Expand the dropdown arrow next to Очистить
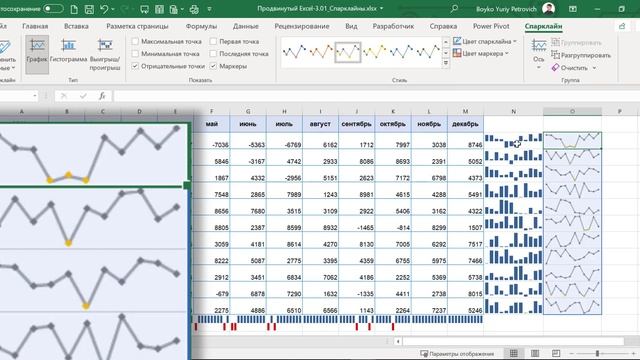 (594, 68)
